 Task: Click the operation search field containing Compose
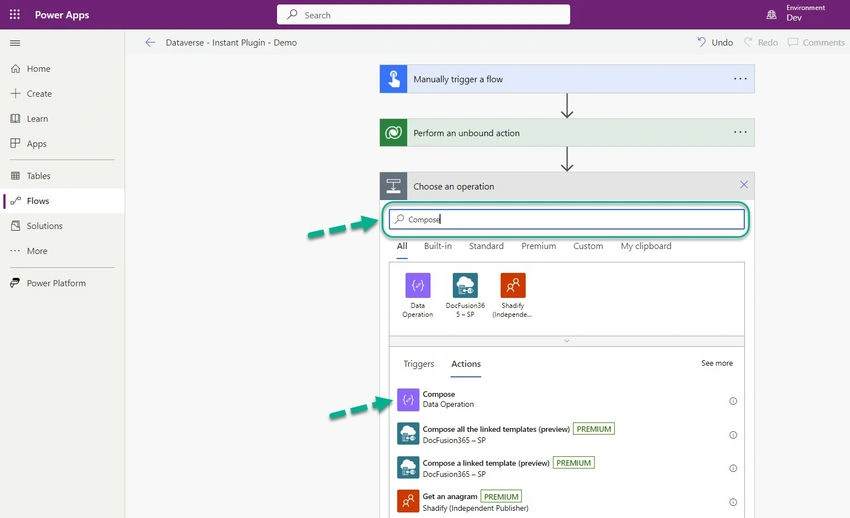pos(566,219)
